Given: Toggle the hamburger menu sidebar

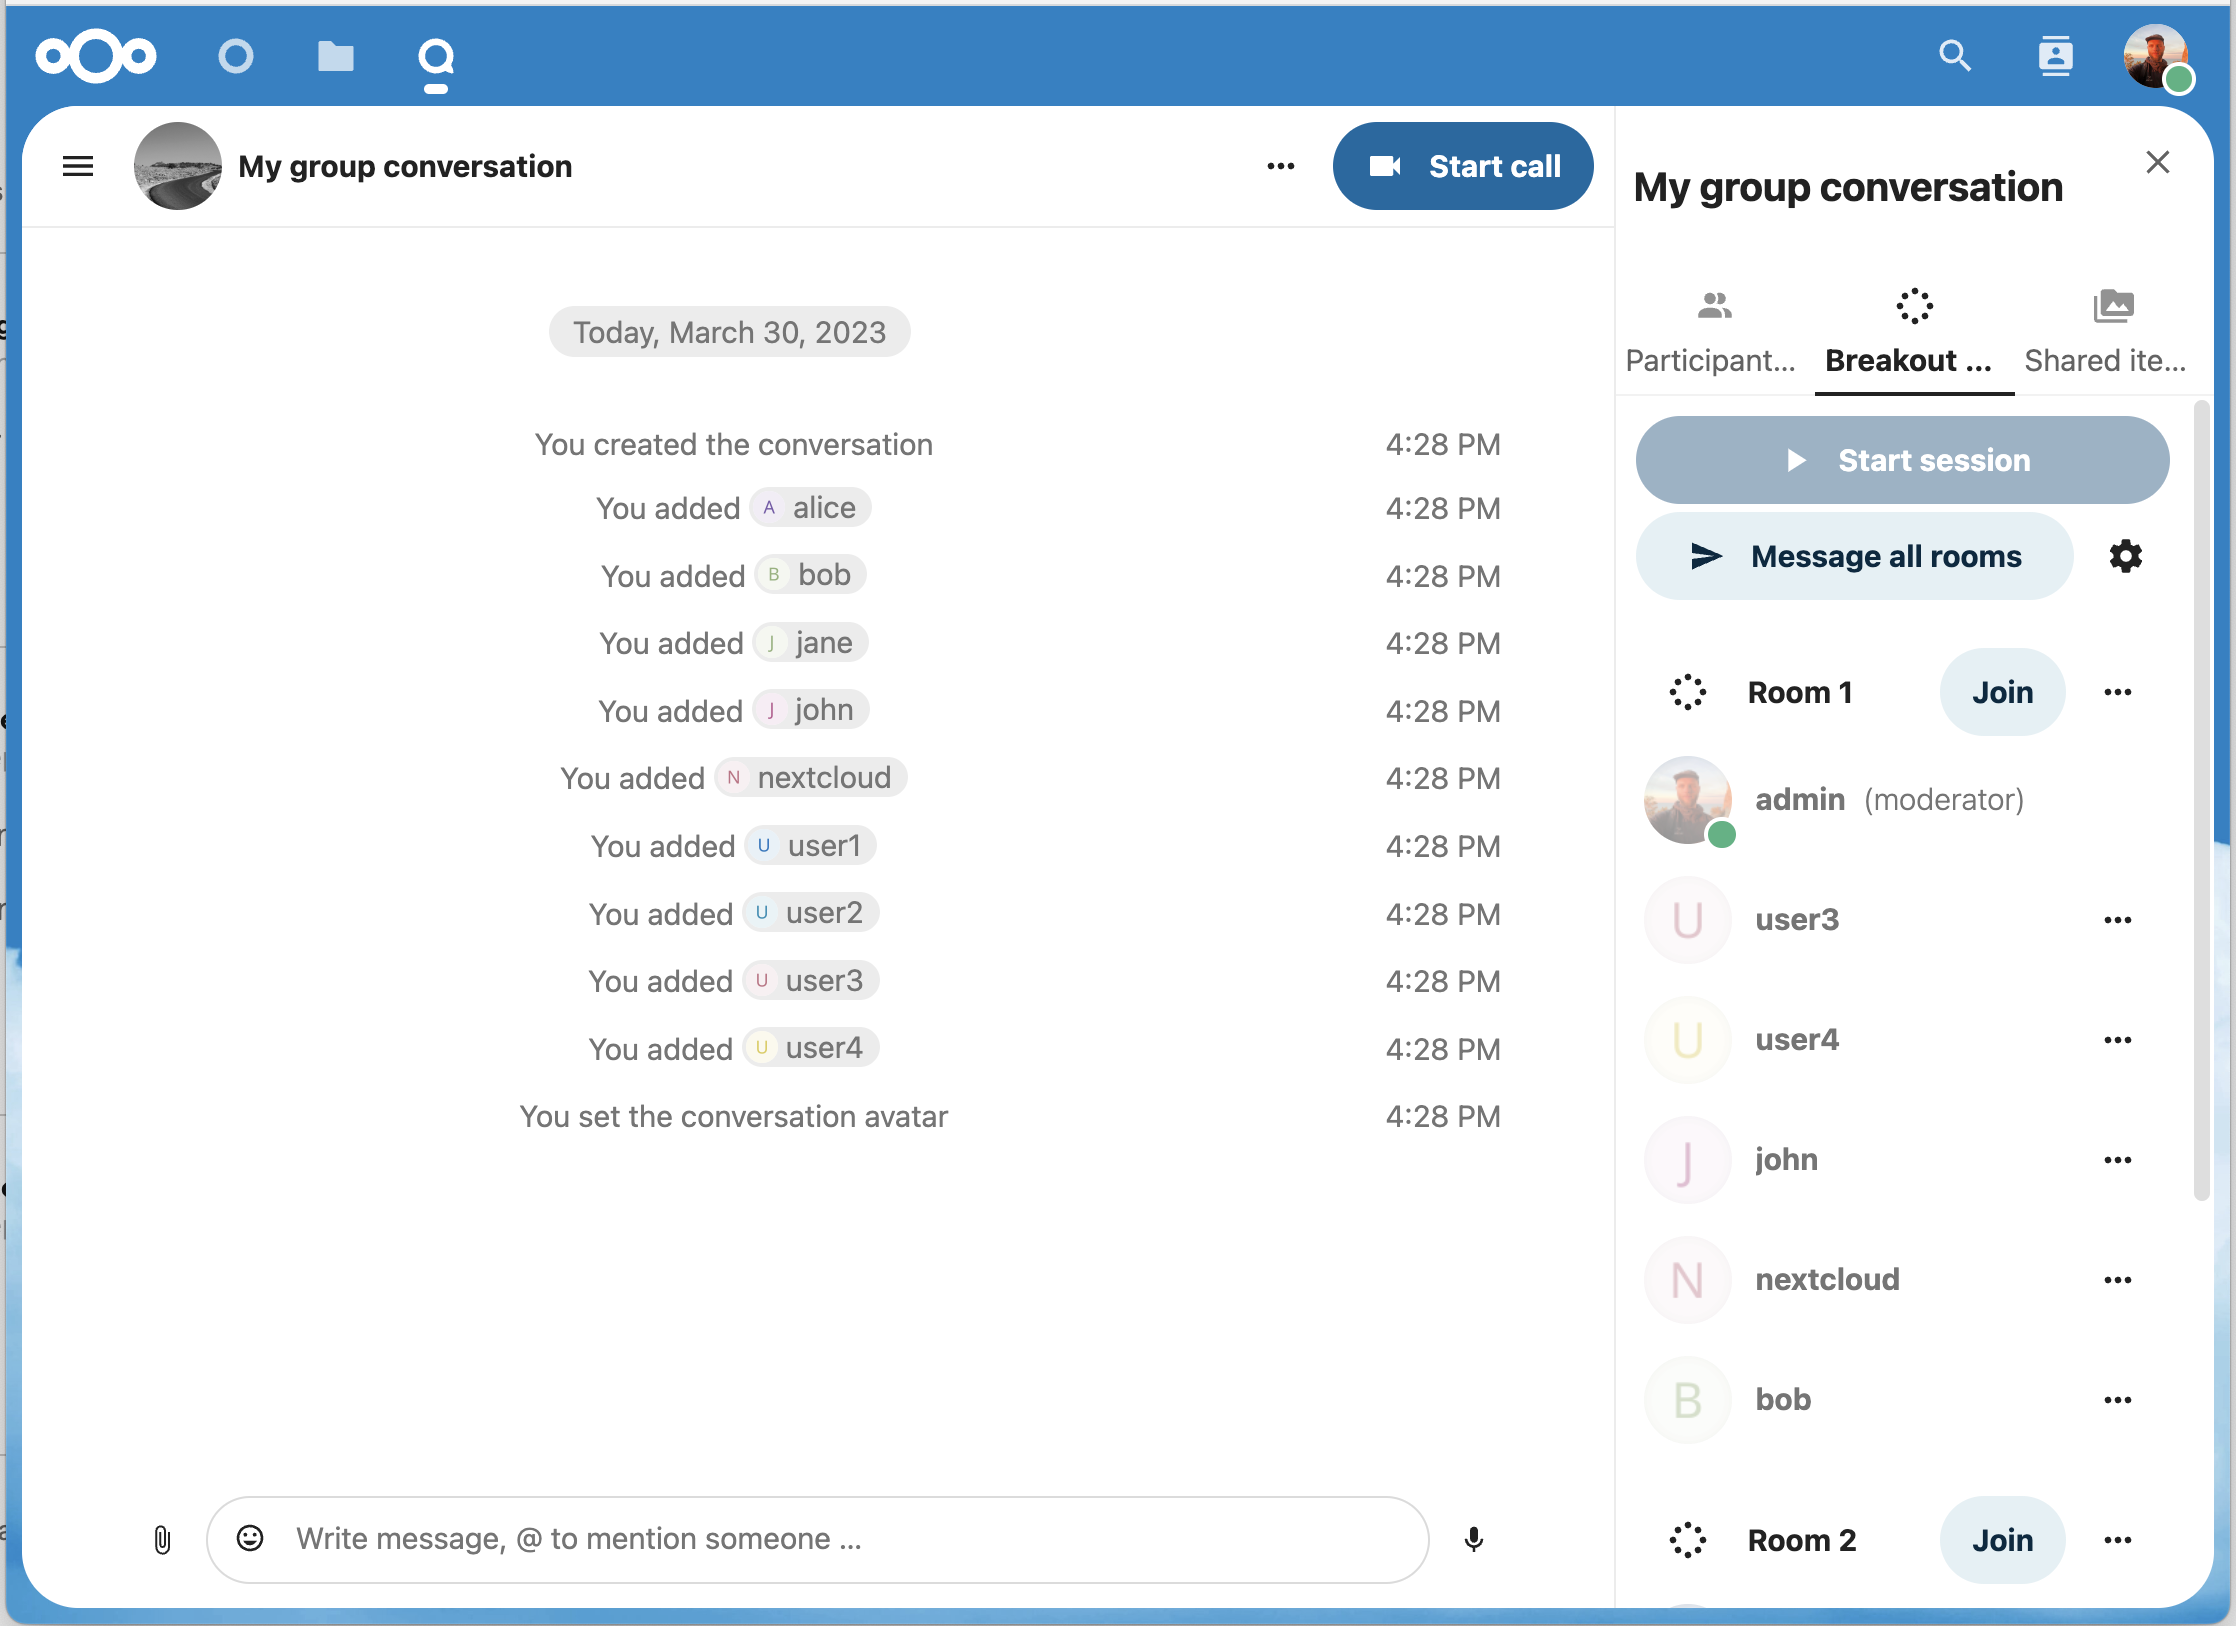Looking at the screenshot, I should pos(82,165).
